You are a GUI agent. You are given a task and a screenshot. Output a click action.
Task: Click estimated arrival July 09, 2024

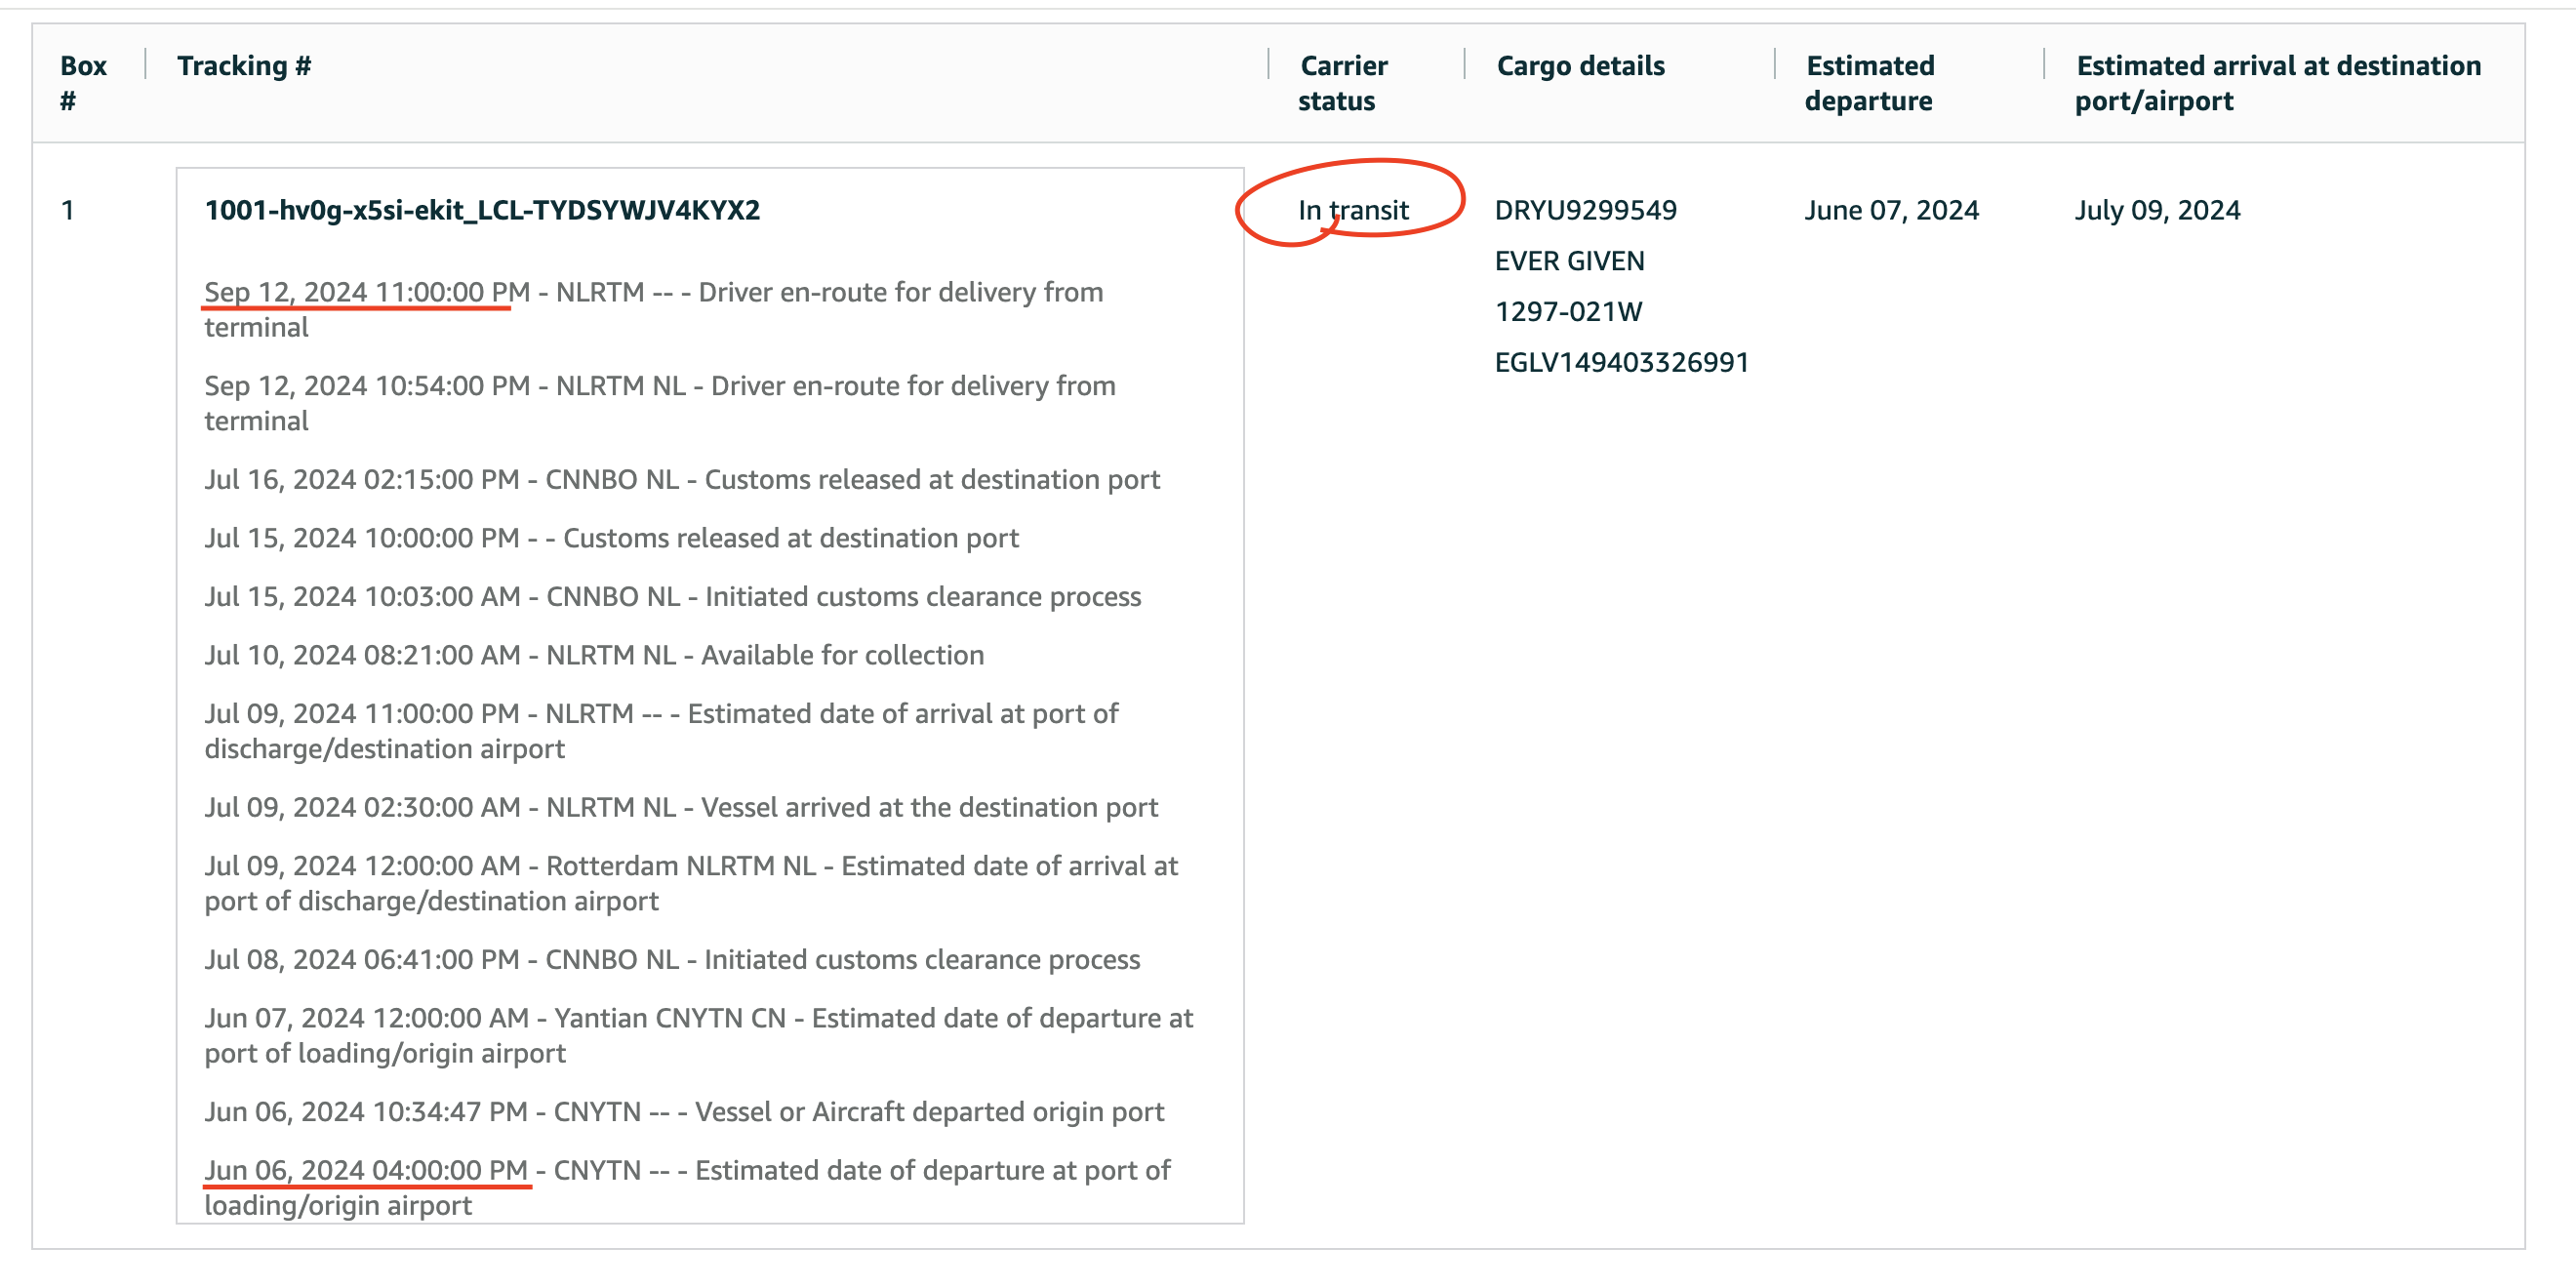pyautogui.click(x=2157, y=210)
